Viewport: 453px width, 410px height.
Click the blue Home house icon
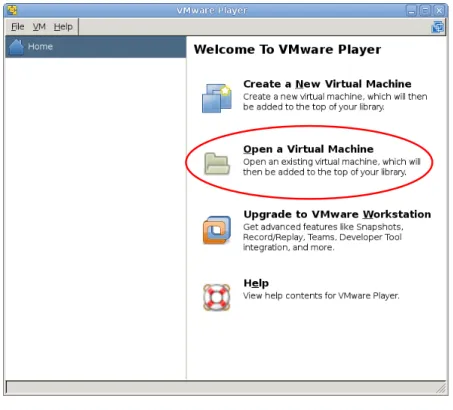16,47
